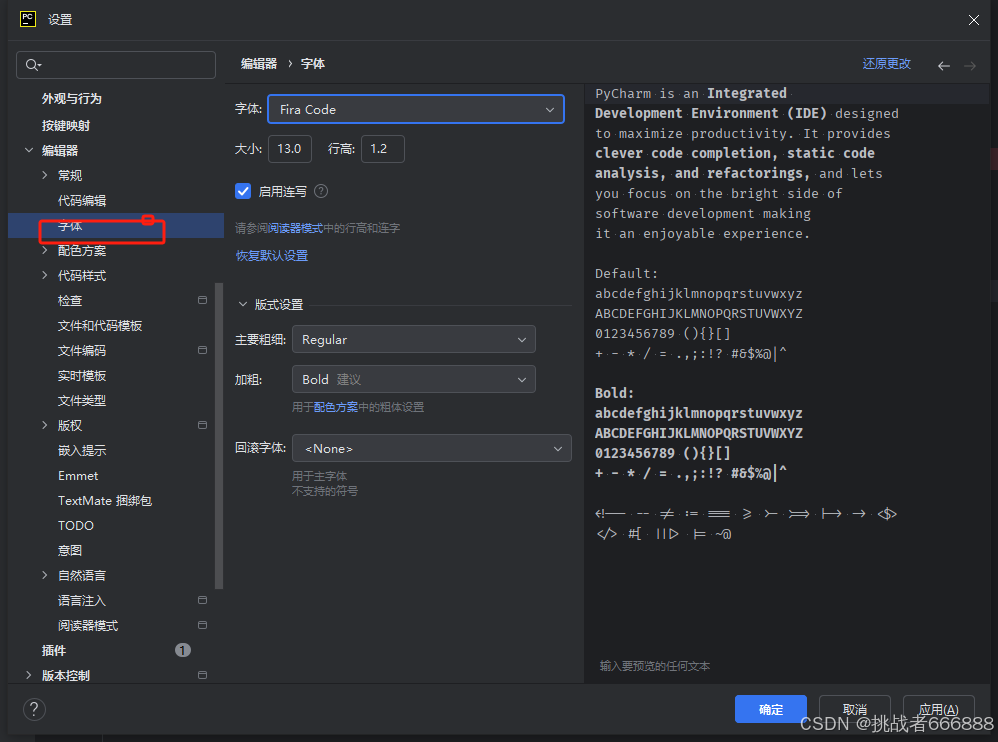Click inside the font preview text area

pyautogui.click(x=787, y=382)
